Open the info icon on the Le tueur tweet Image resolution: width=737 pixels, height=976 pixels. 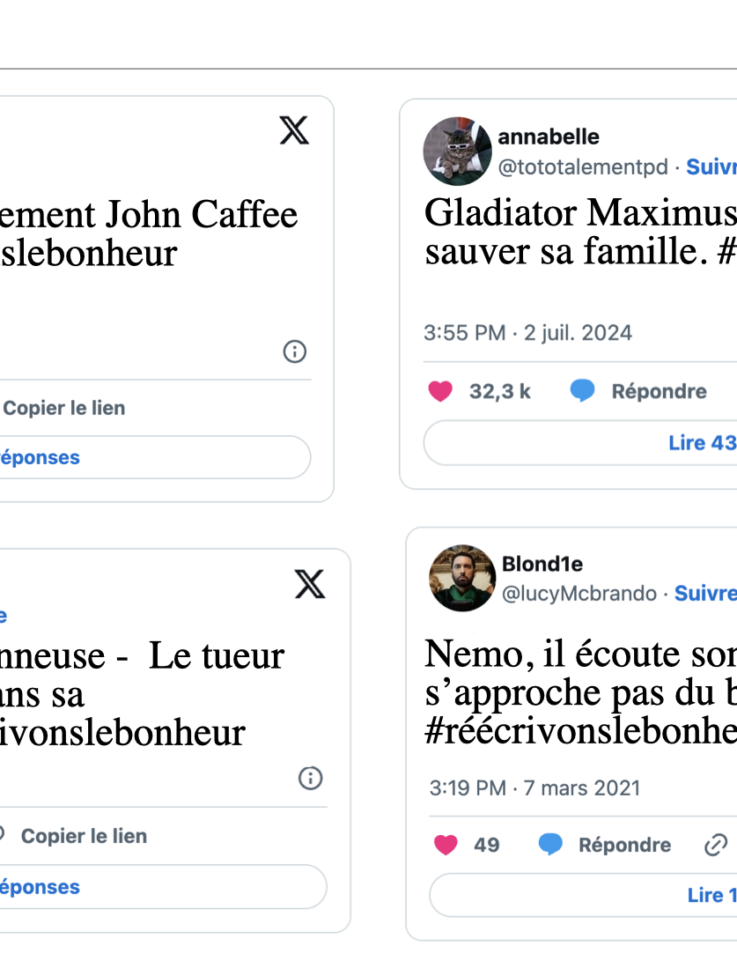(x=310, y=778)
